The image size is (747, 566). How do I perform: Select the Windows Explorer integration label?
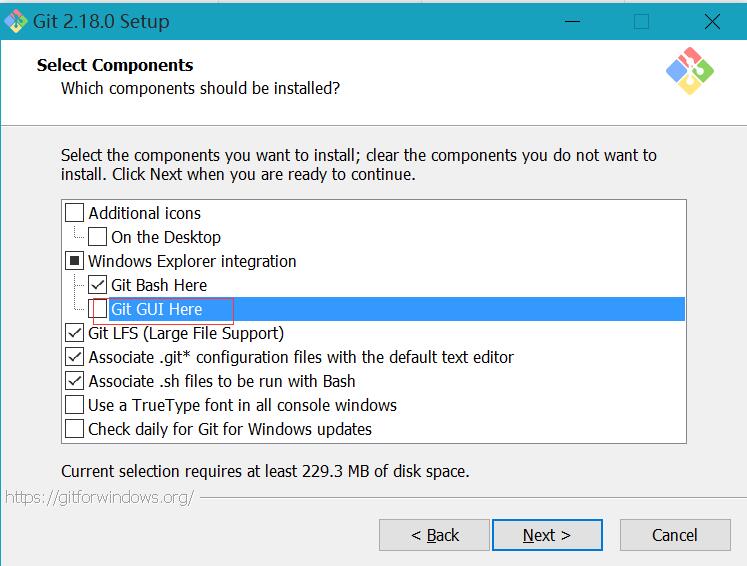192,261
